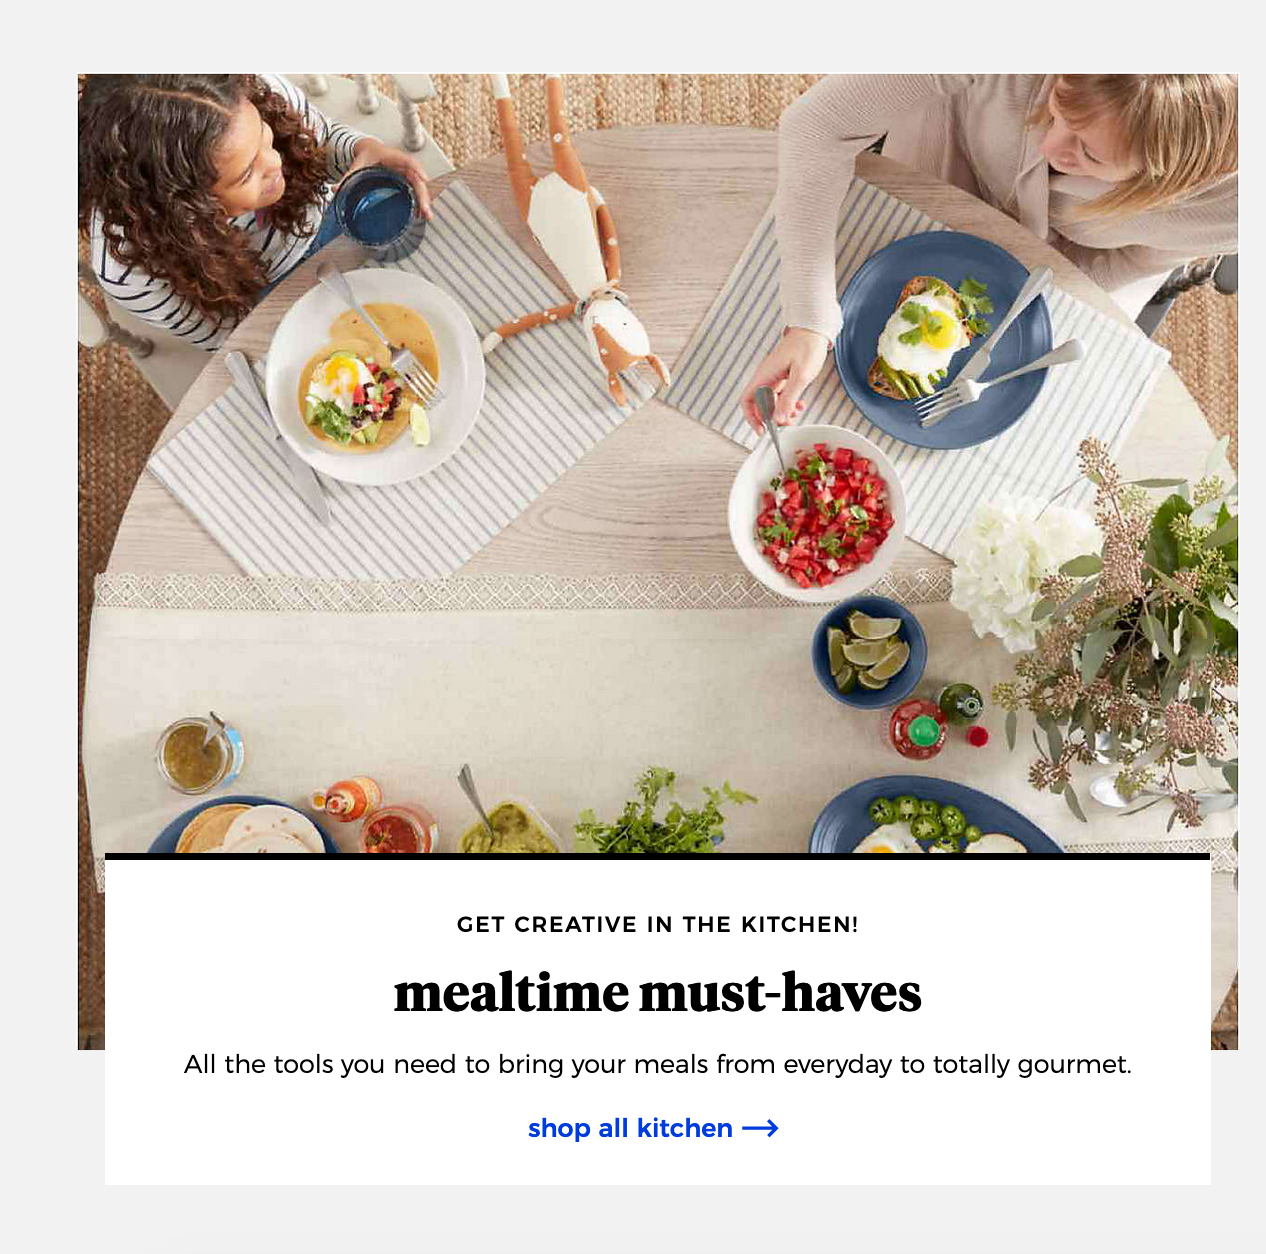Click the blue plate with avocado egg toast
Screen dimensions: 1266x1254
coord(943,339)
